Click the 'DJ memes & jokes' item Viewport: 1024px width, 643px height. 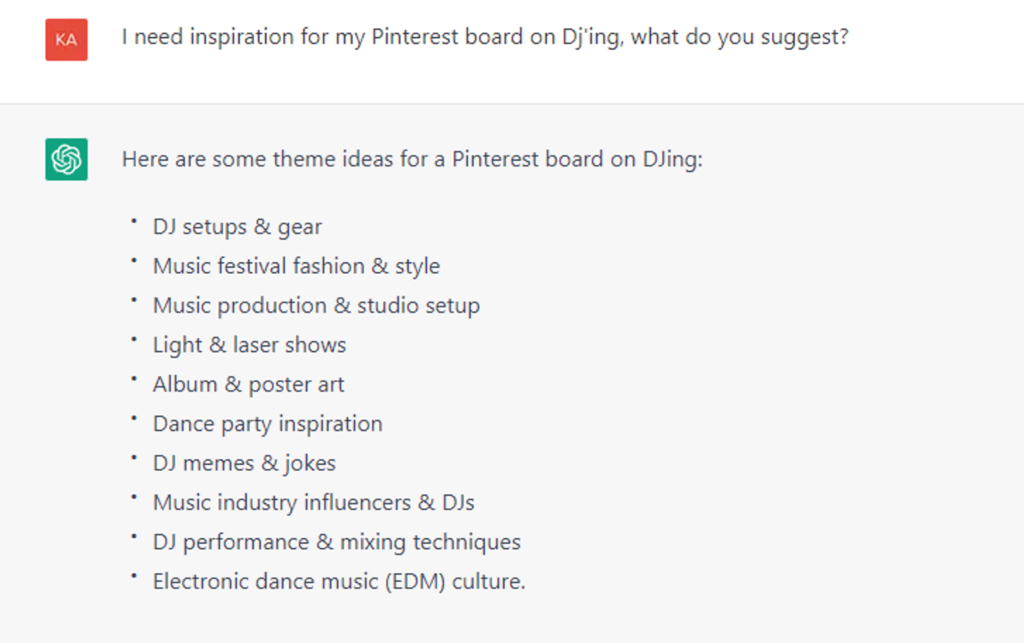click(244, 463)
